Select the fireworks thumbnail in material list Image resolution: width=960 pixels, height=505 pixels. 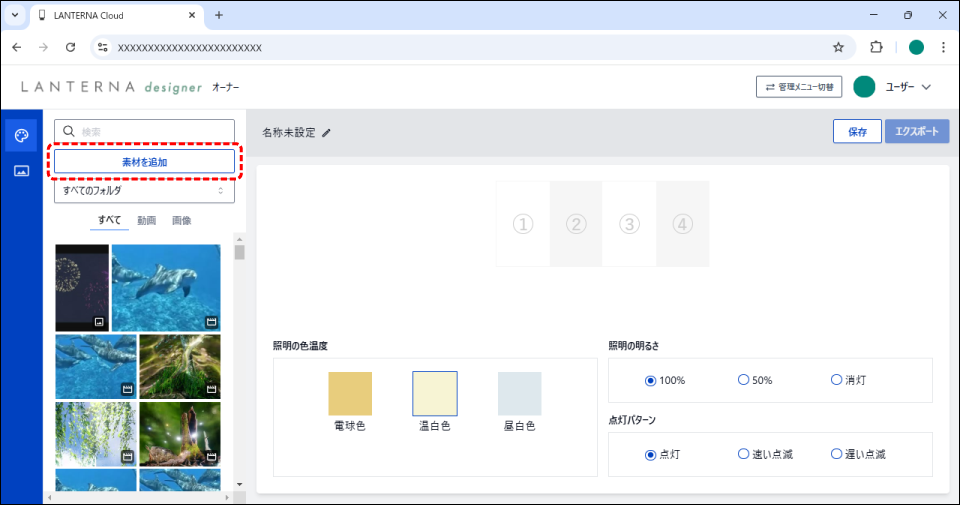(82, 288)
